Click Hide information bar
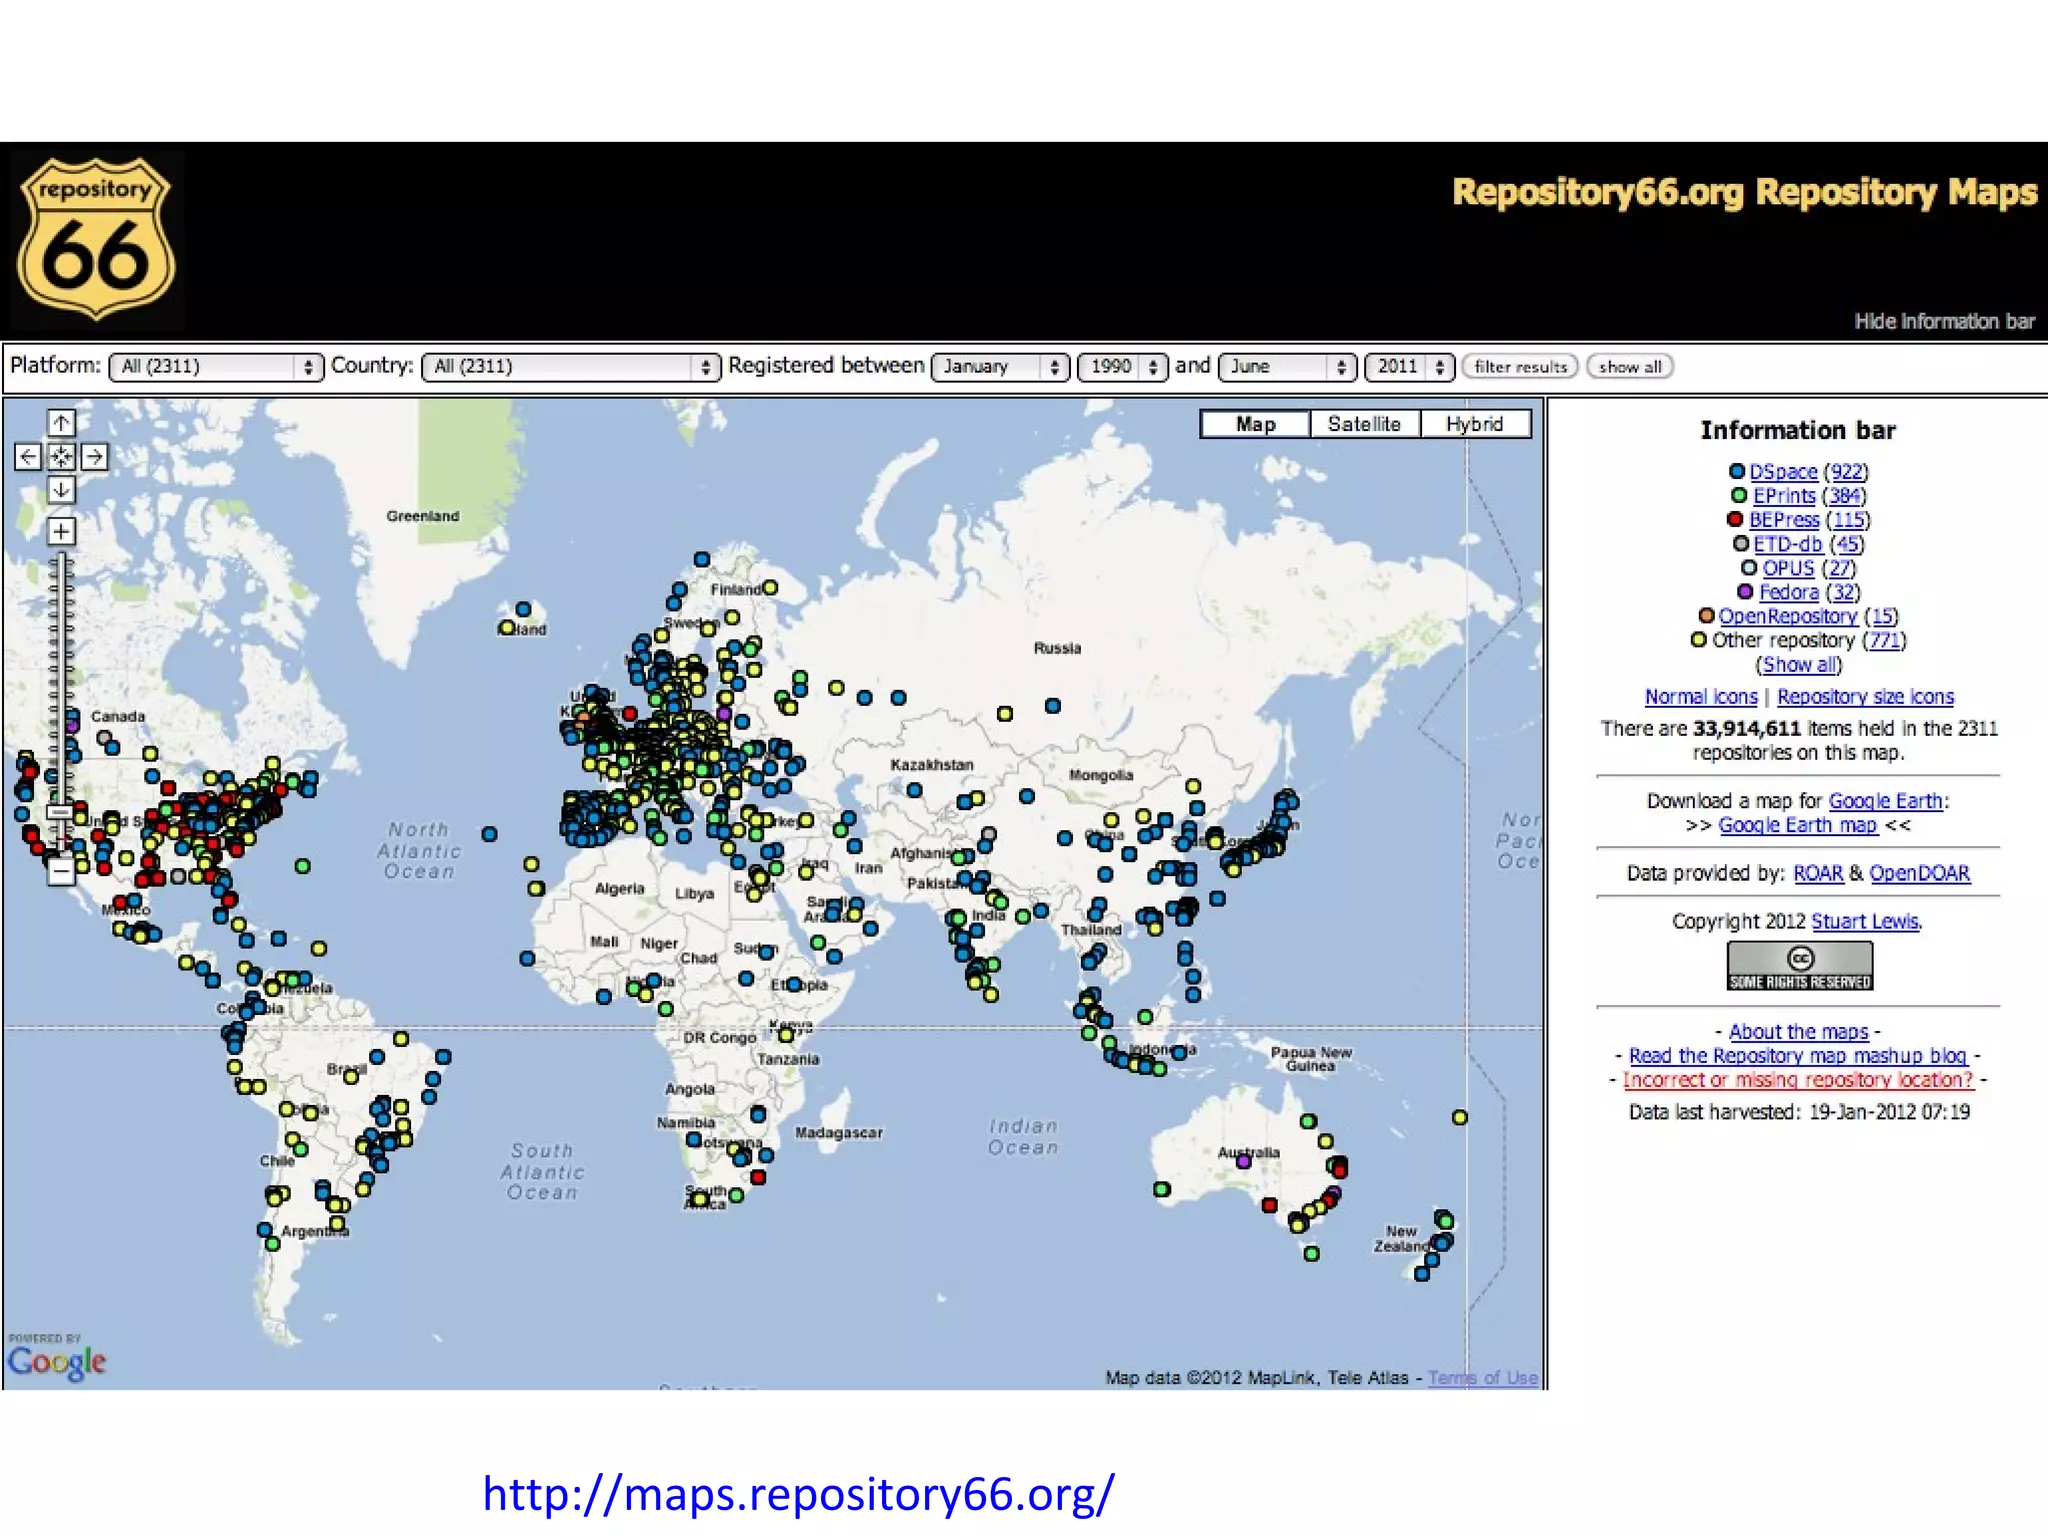2048x1536 pixels. (1944, 321)
